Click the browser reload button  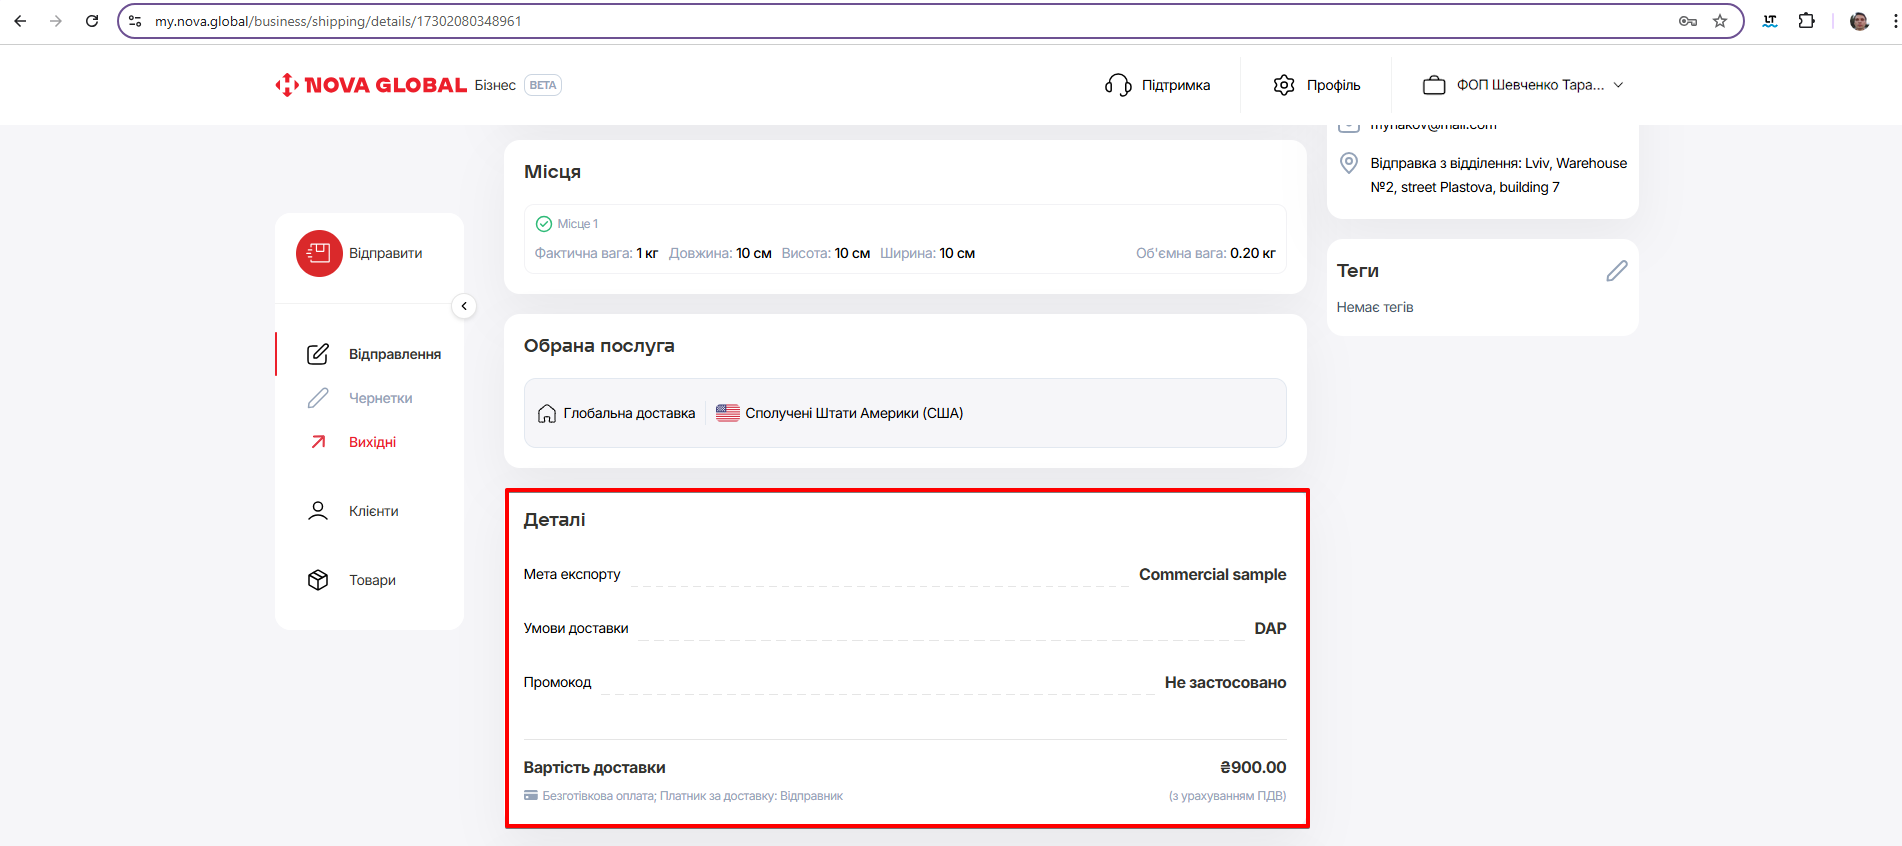pyautogui.click(x=92, y=21)
